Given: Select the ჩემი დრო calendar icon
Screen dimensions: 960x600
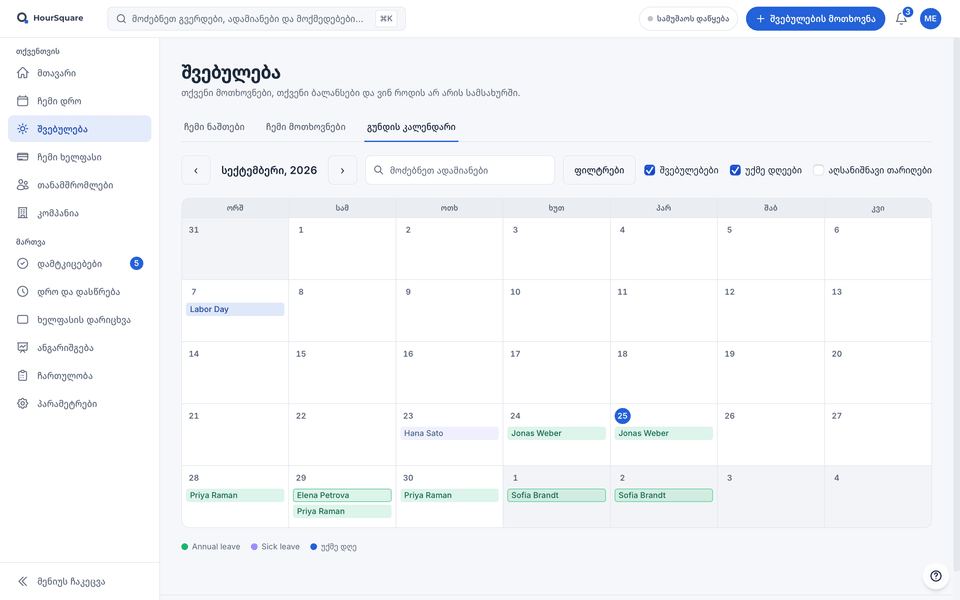Looking at the screenshot, I should point(23,101).
